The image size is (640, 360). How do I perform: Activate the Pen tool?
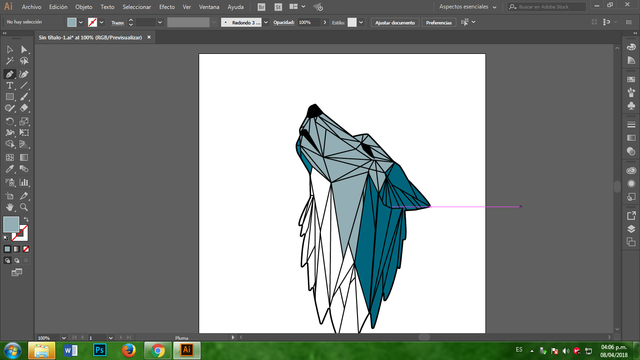coord(9,74)
